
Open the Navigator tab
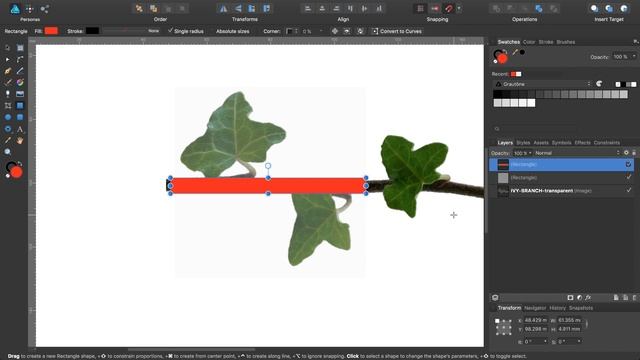point(535,308)
